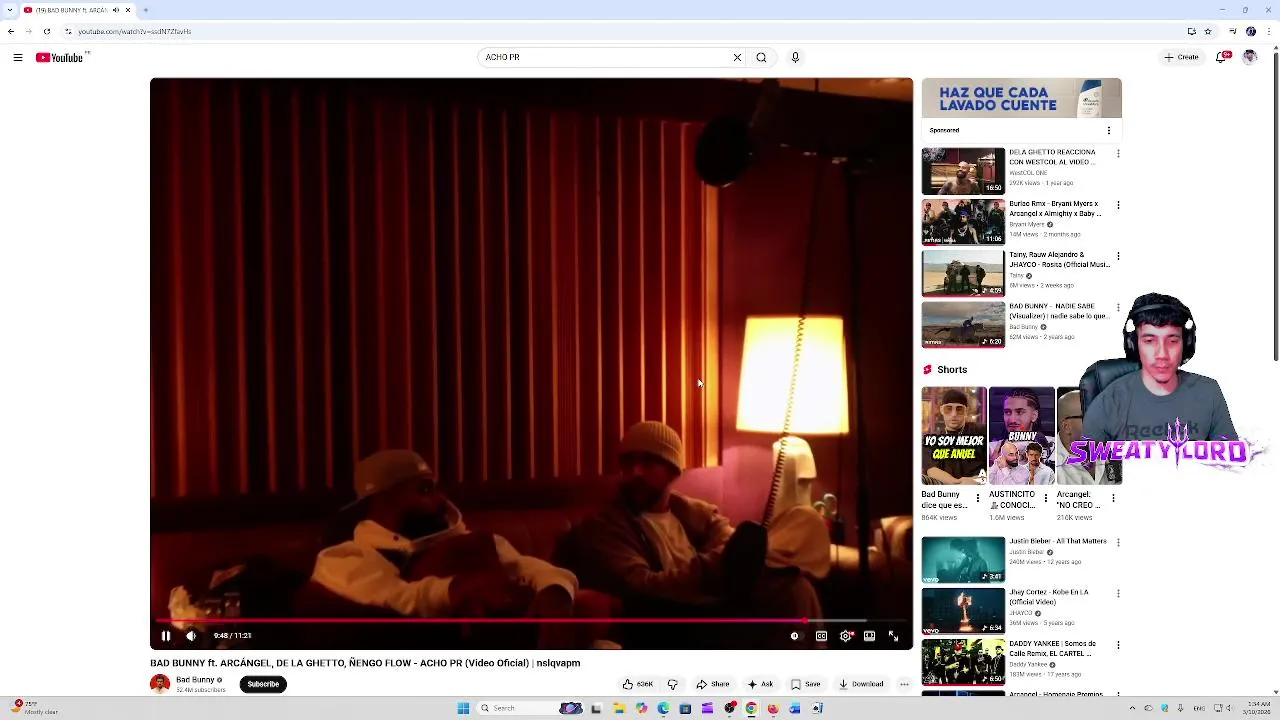The image size is (1280, 720).
Task: Clear the search box with the X
Action: pyautogui.click(x=738, y=57)
